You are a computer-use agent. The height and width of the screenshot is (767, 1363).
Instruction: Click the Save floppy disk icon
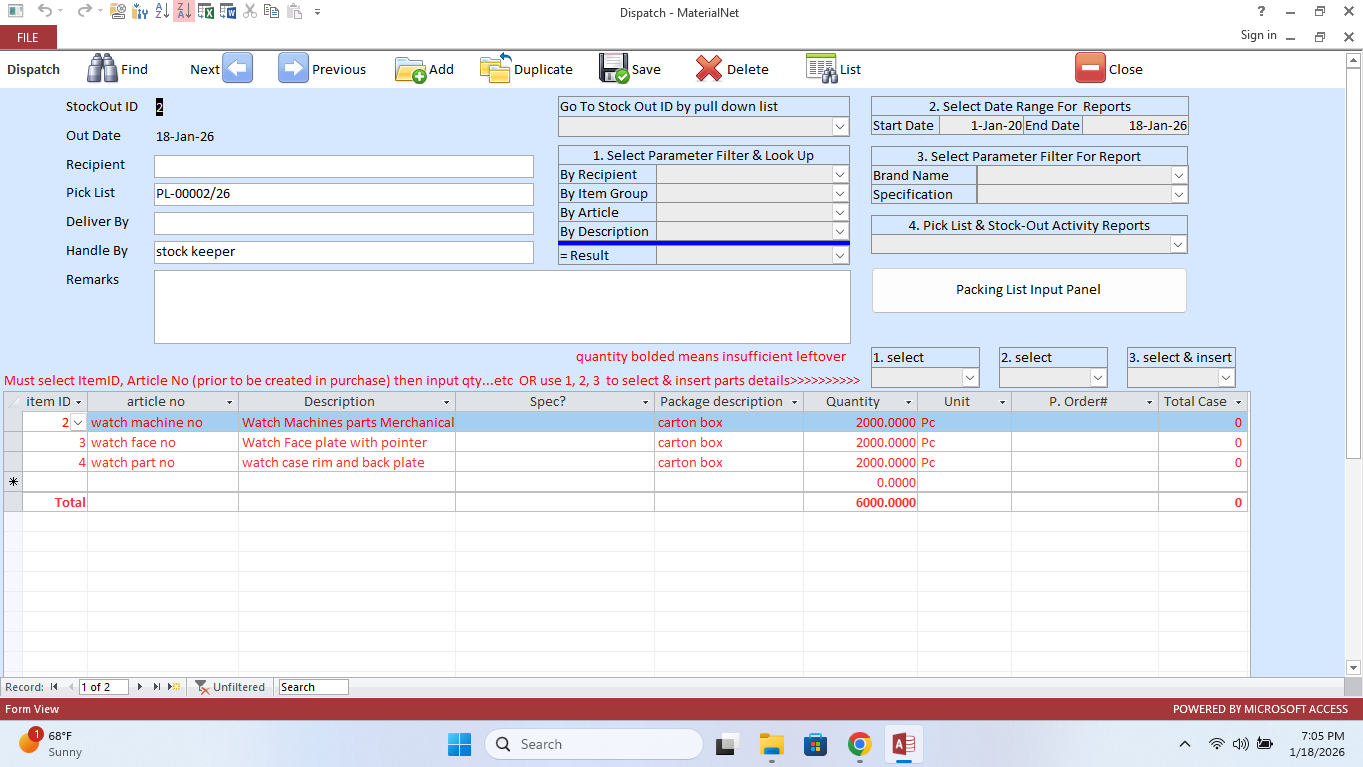[614, 68]
